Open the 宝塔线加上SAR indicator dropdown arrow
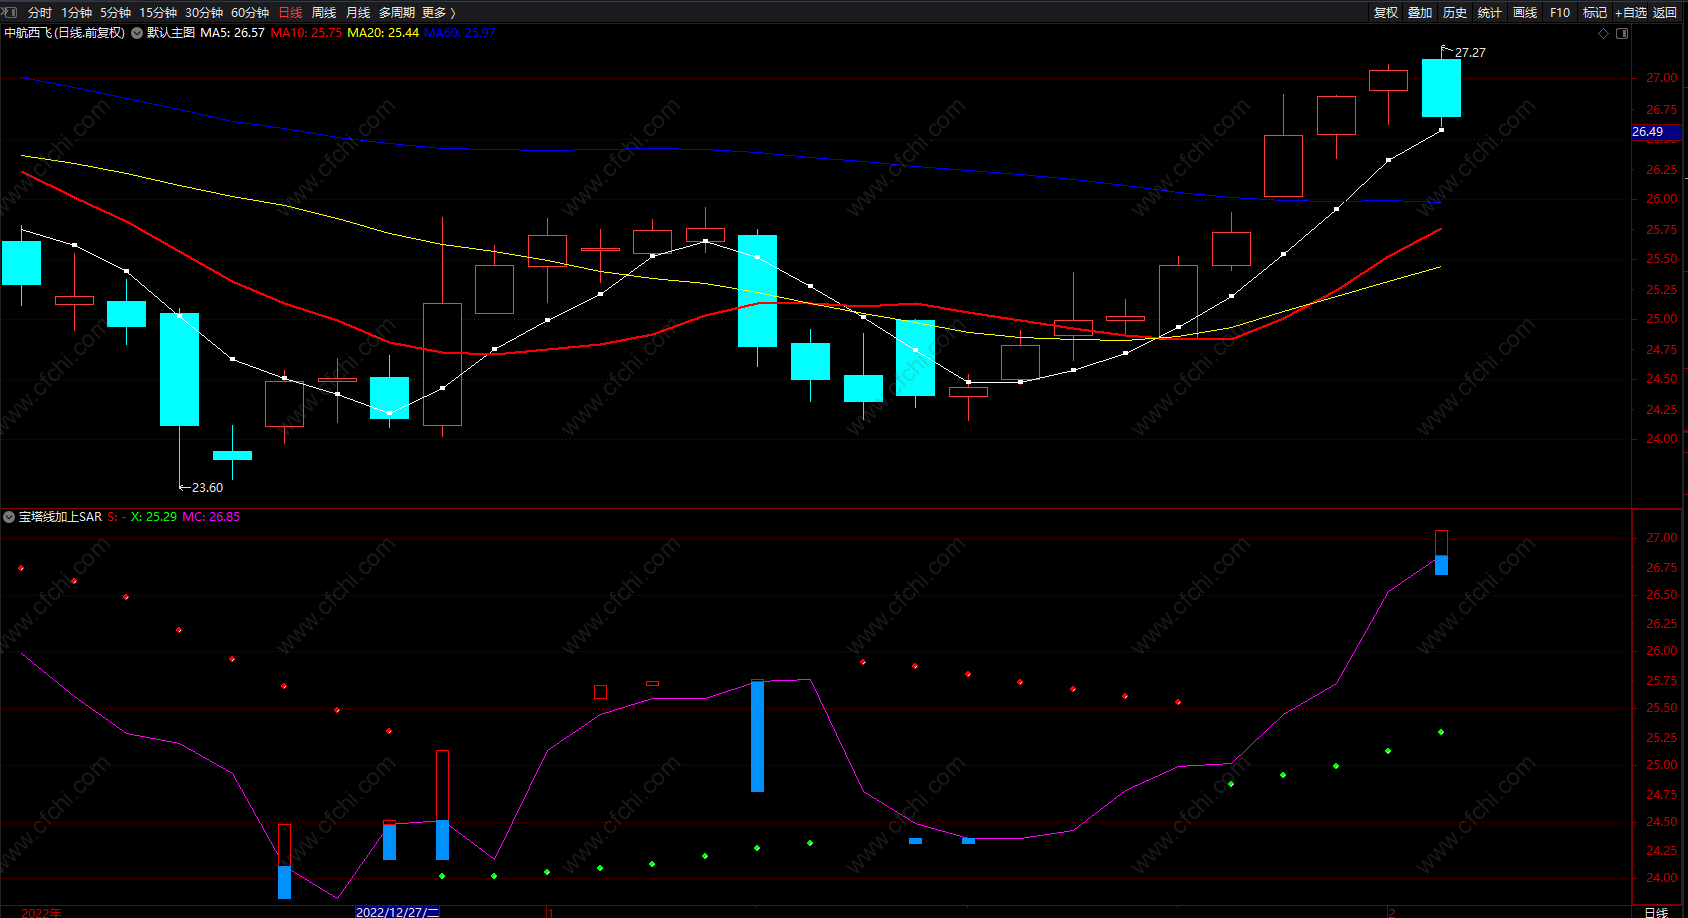1688x918 pixels. 9,517
